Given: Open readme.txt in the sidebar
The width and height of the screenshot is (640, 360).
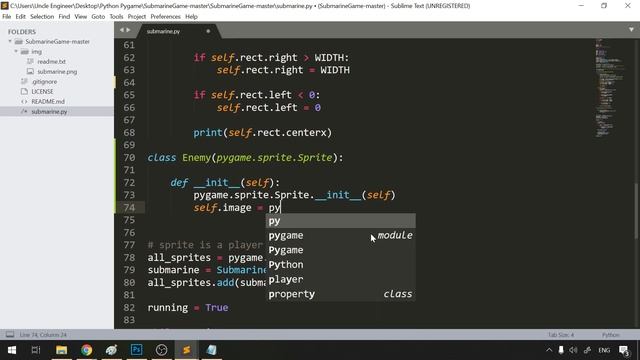Looking at the screenshot, I should pos(51,62).
